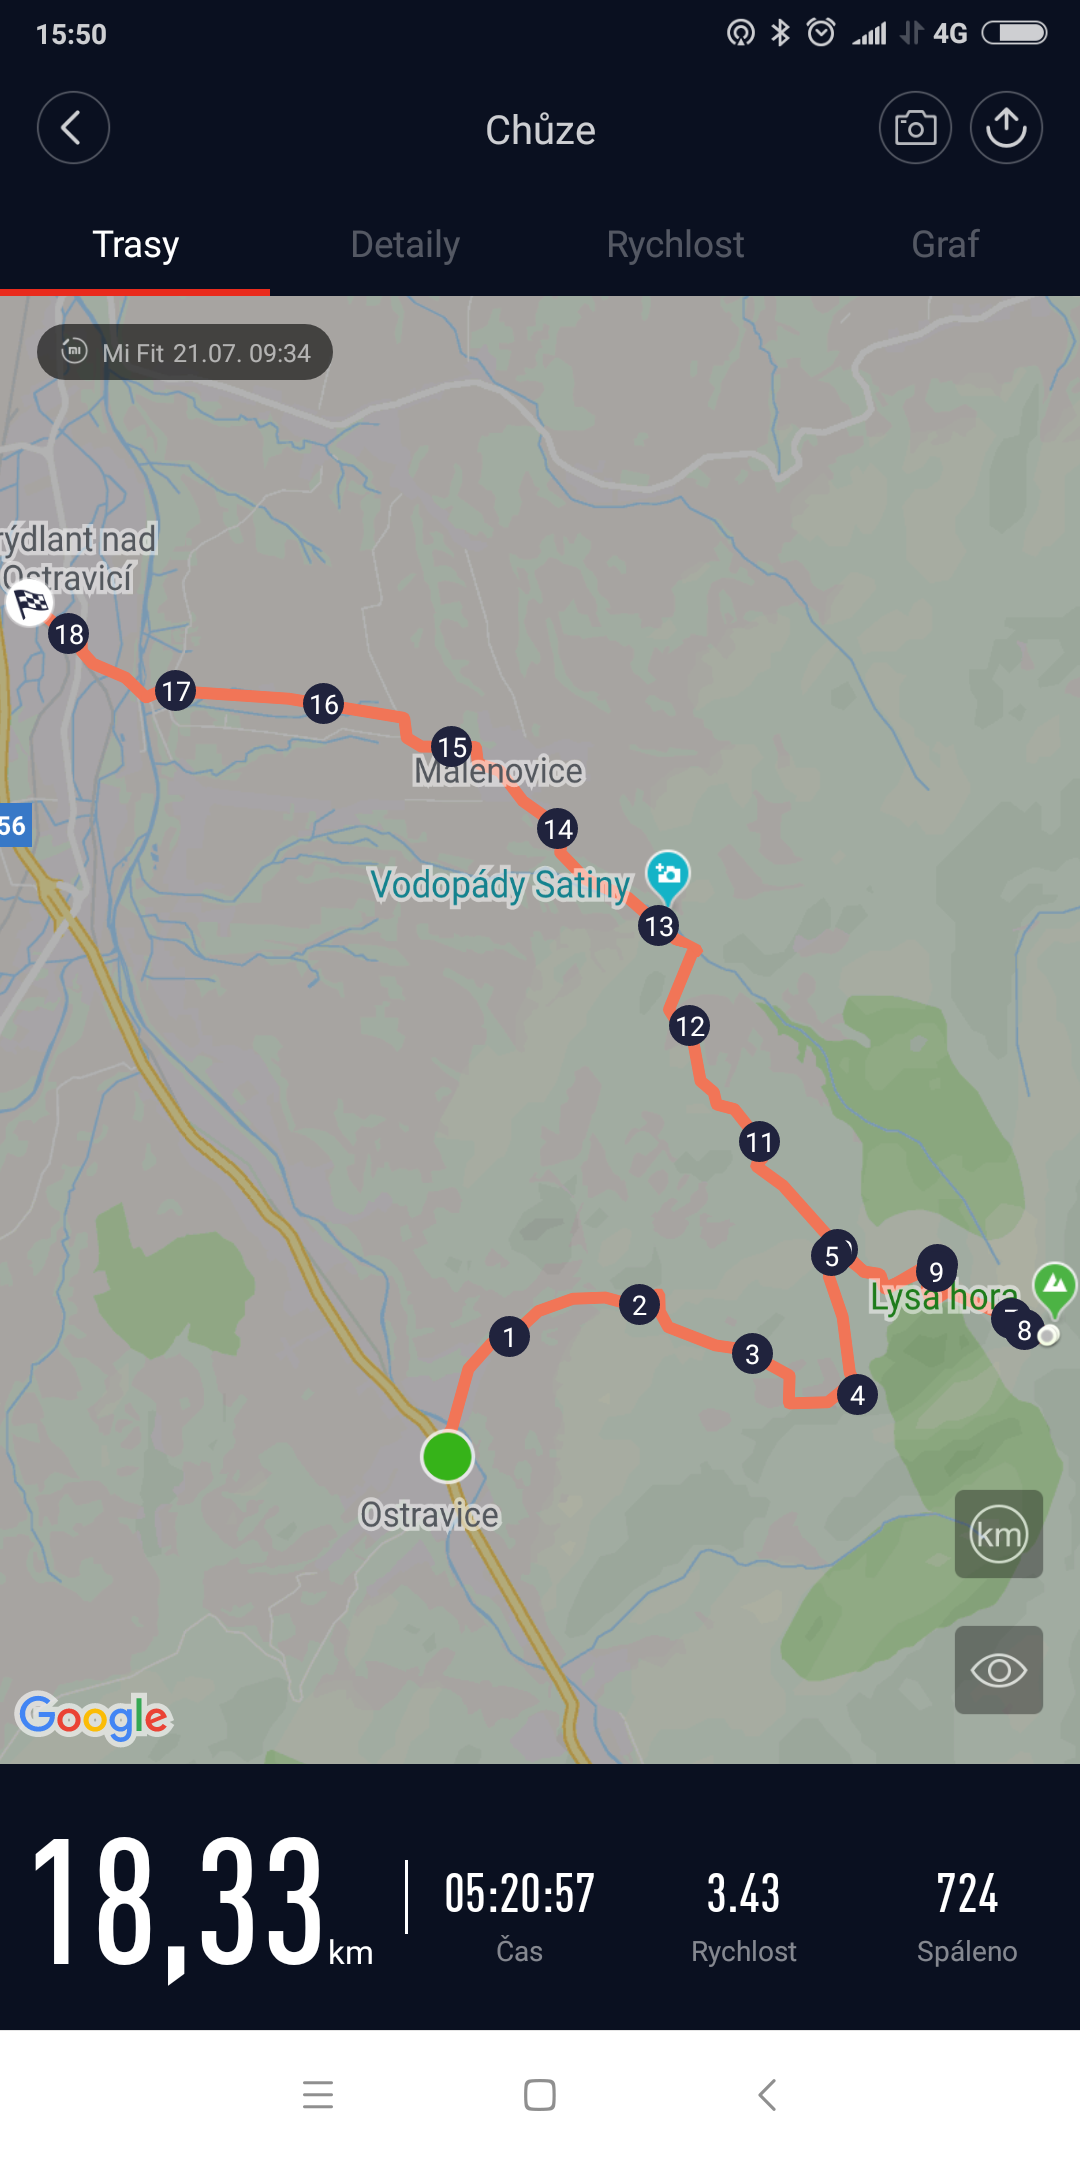Tap the green start point marker

tap(447, 1456)
